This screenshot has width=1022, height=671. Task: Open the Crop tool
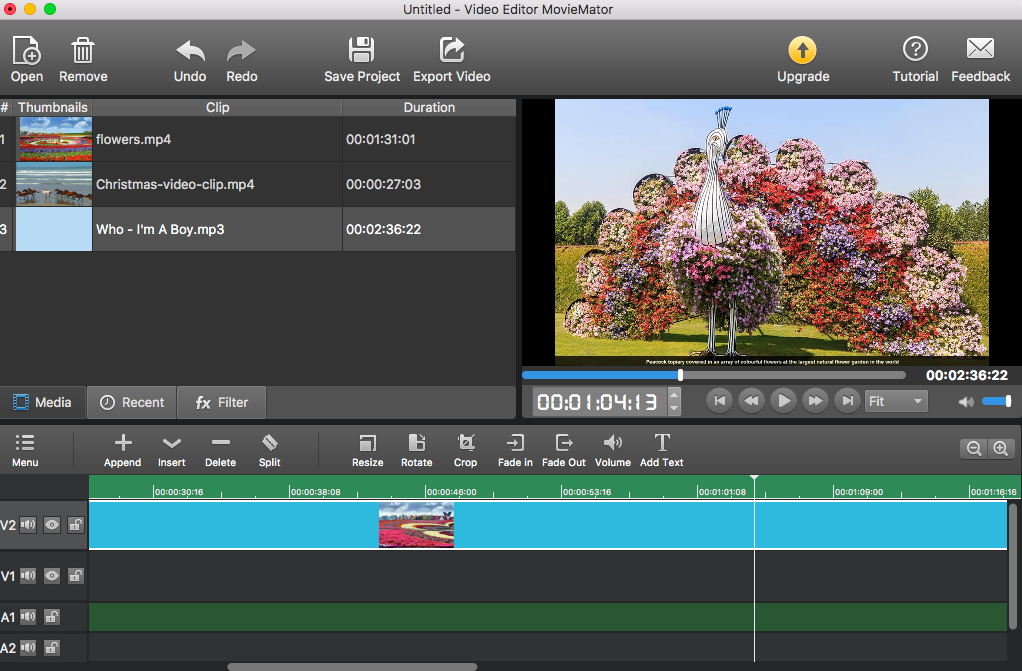coord(465,450)
